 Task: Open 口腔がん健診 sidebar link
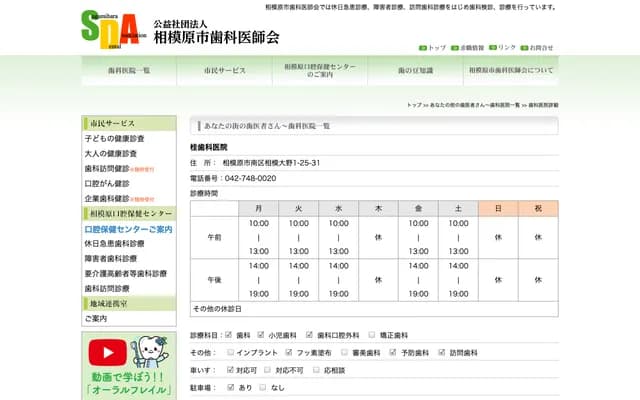coord(107,184)
